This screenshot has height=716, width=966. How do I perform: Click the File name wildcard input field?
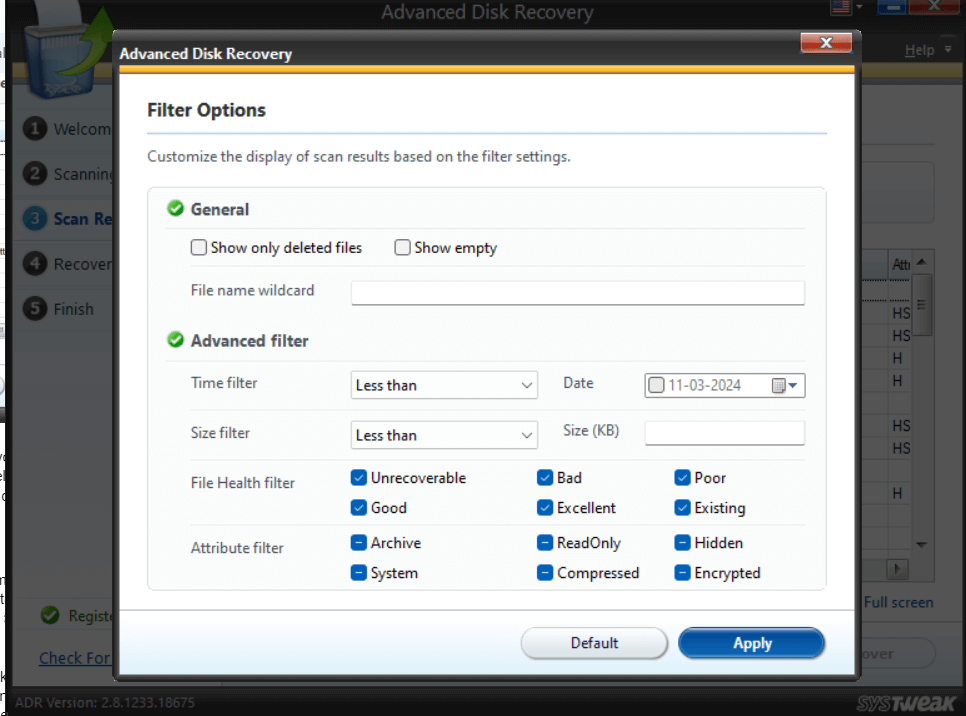pos(578,292)
